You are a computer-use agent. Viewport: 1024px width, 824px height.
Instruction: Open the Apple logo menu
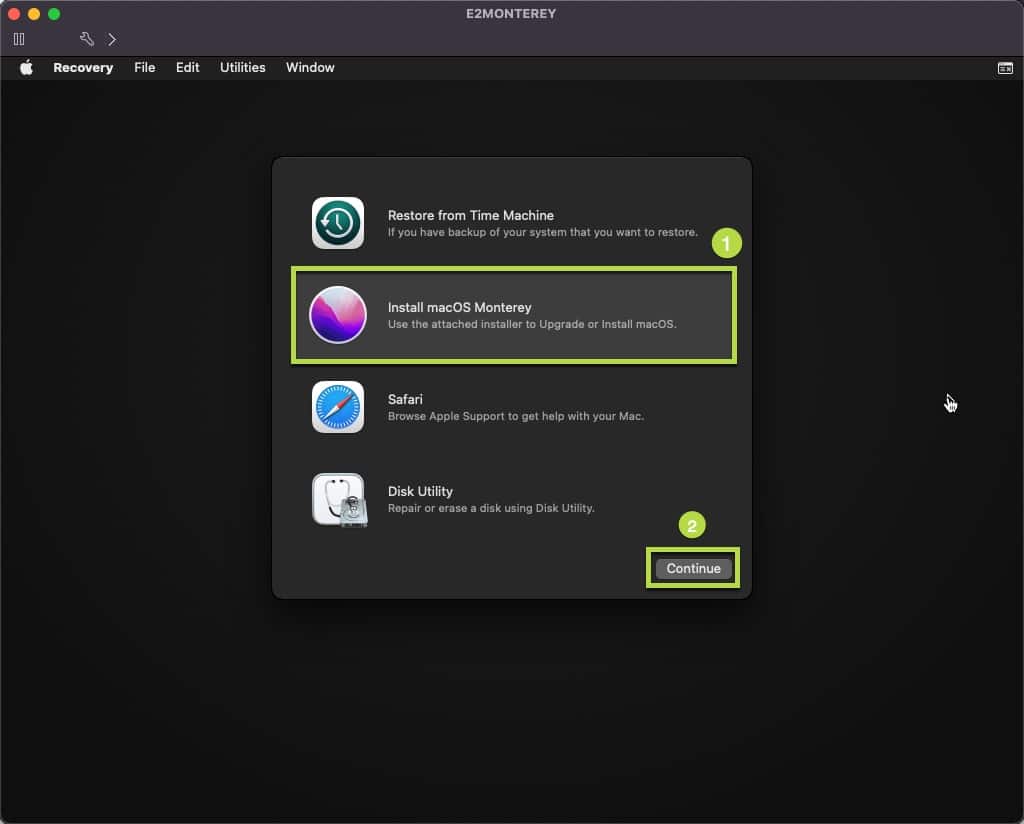tap(26, 67)
